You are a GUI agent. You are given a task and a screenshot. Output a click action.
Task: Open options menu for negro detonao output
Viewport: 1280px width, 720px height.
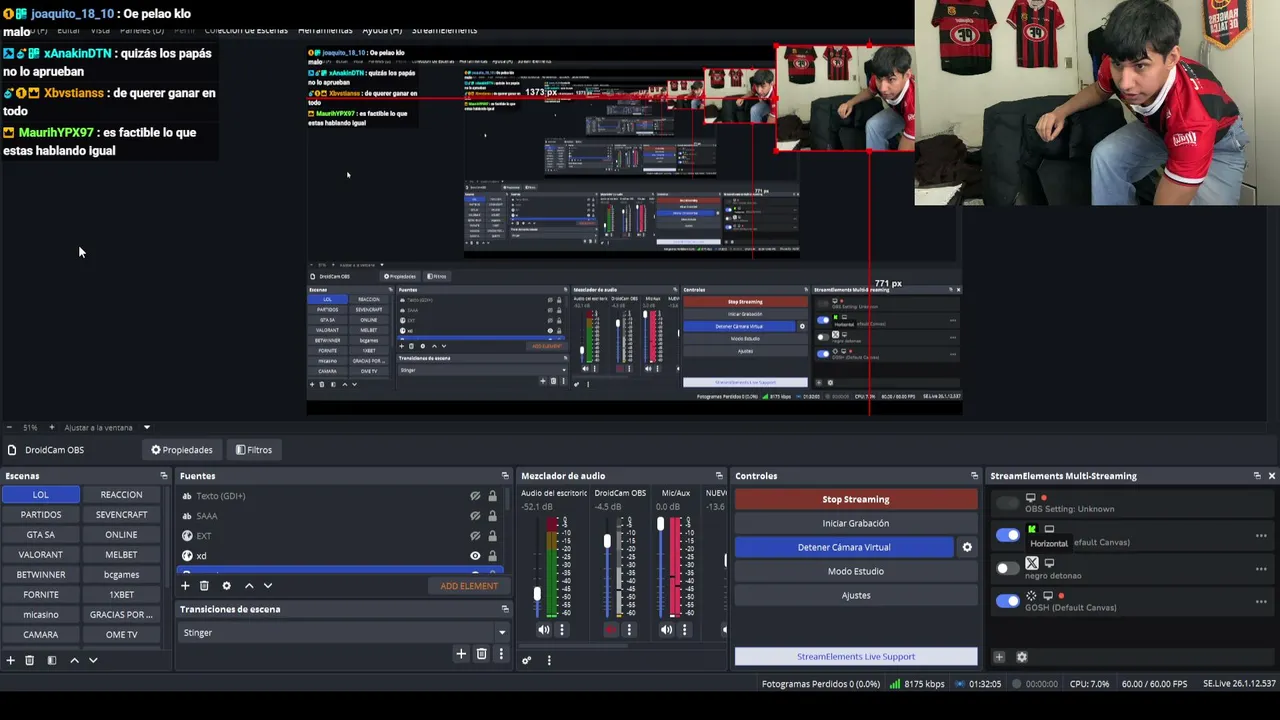[1261, 569]
